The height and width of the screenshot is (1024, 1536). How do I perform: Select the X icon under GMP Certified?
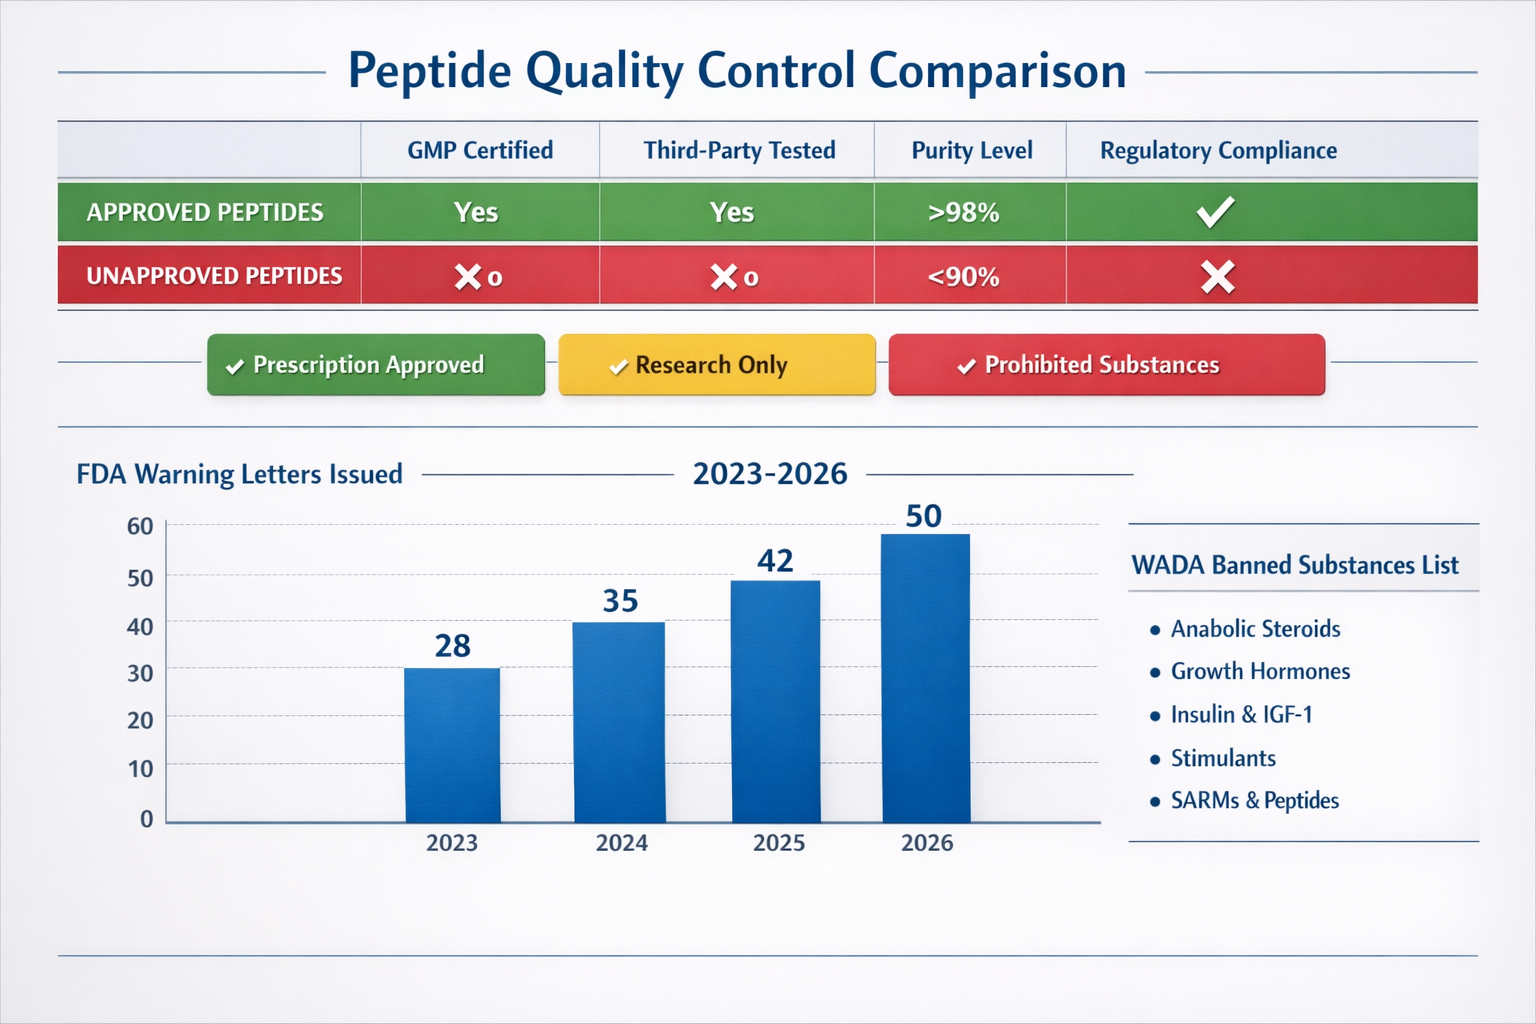467,275
